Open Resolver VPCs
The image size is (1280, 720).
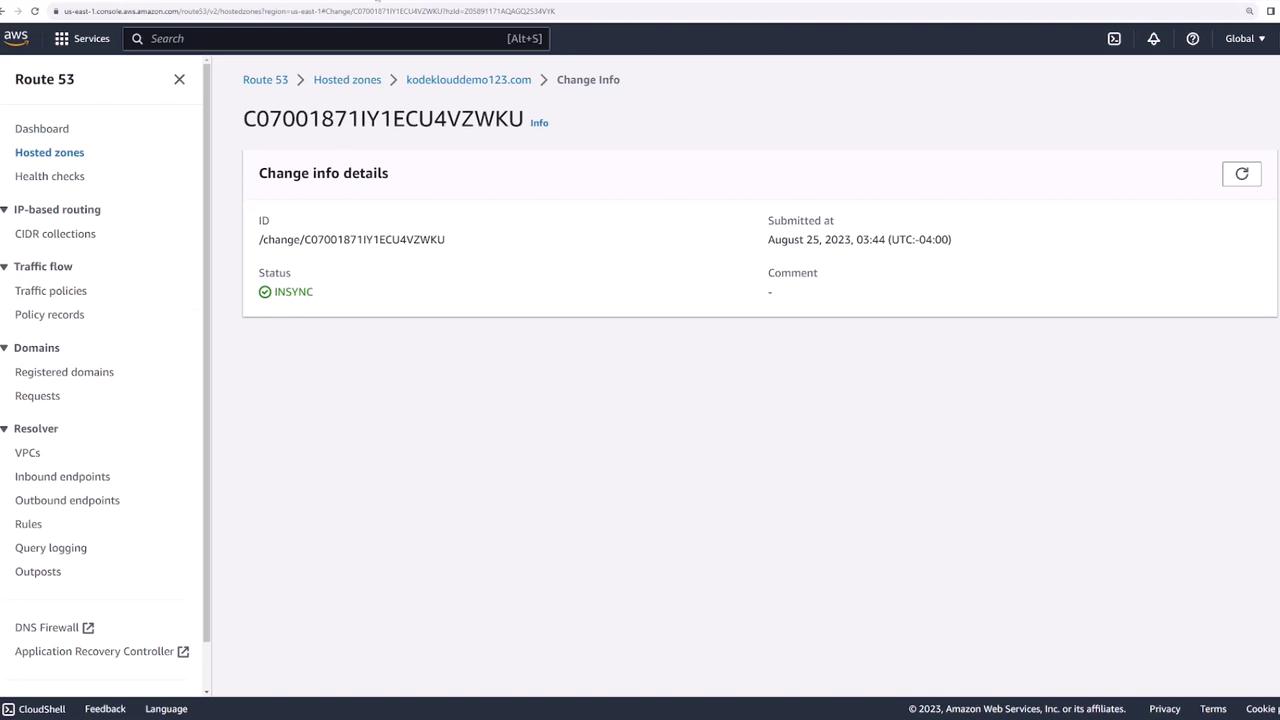(27, 453)
